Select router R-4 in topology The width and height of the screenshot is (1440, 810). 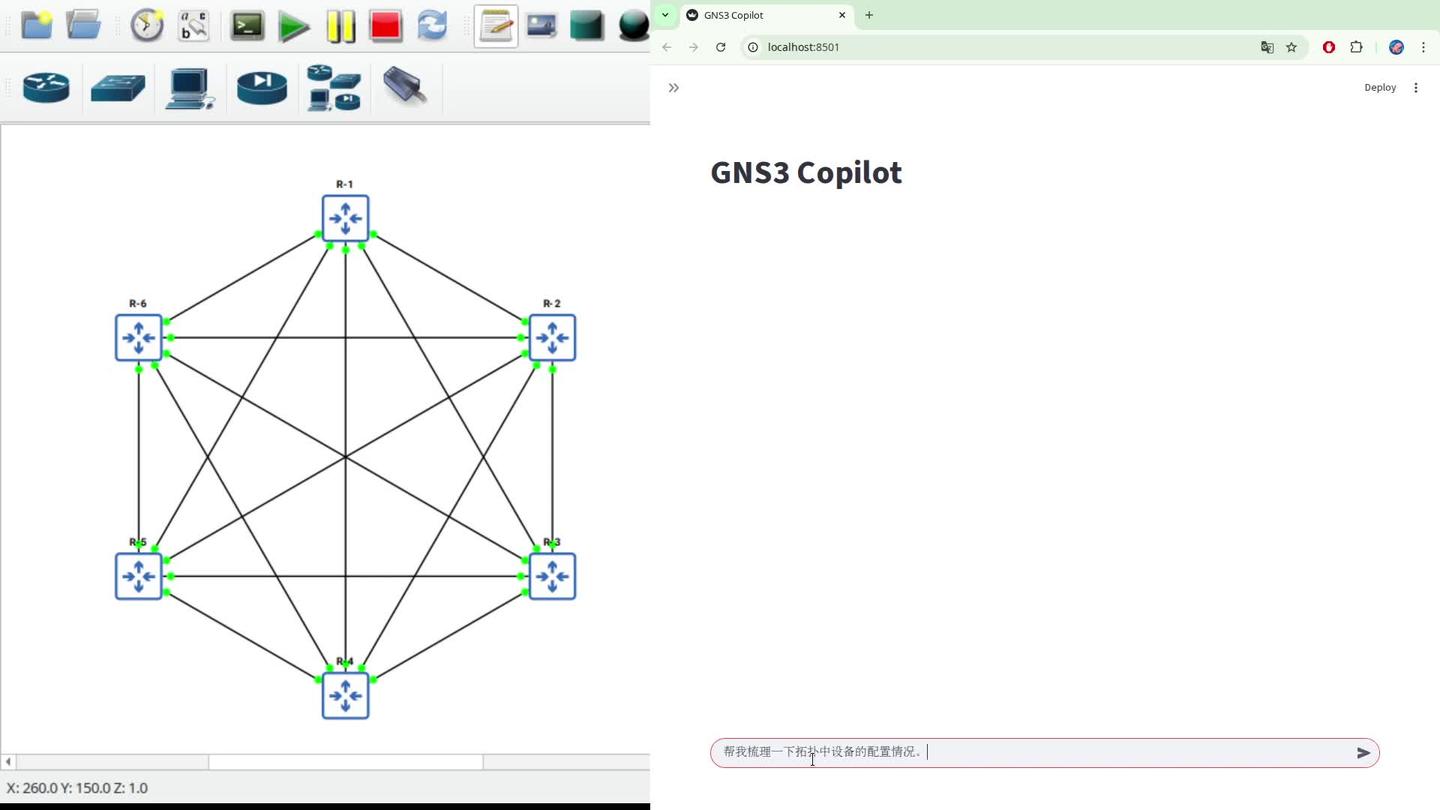[345, 695]
